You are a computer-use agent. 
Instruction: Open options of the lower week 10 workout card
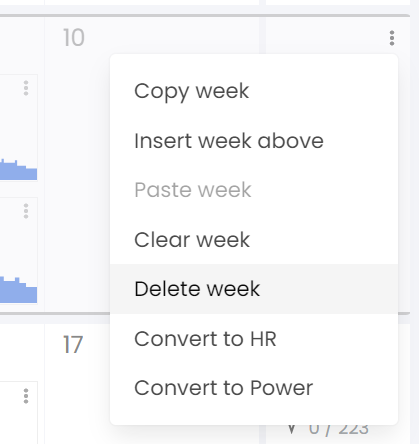(26, 211)
